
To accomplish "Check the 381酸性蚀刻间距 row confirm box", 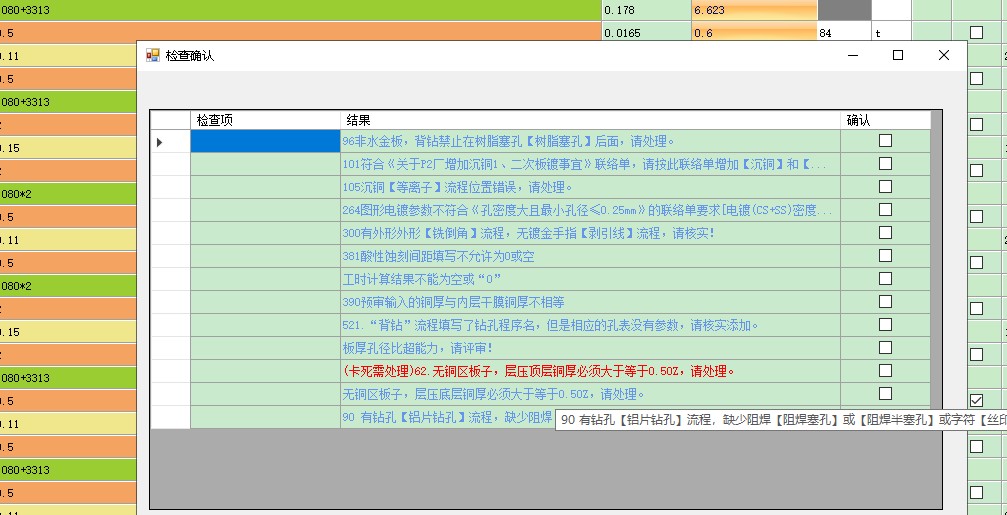I will [886, 256].
